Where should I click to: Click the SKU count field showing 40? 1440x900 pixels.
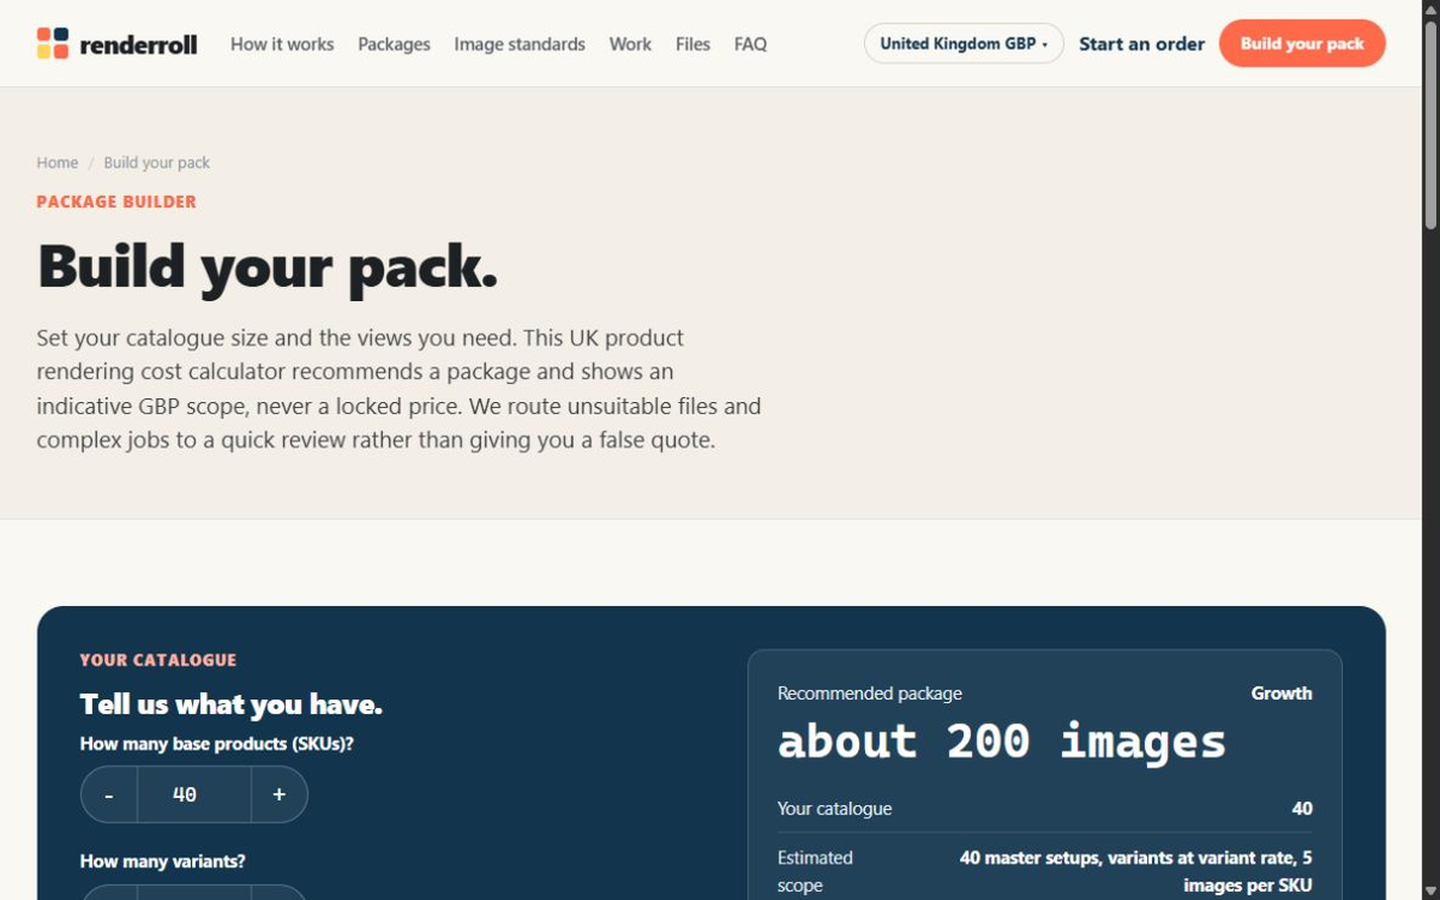click(194, 795)
